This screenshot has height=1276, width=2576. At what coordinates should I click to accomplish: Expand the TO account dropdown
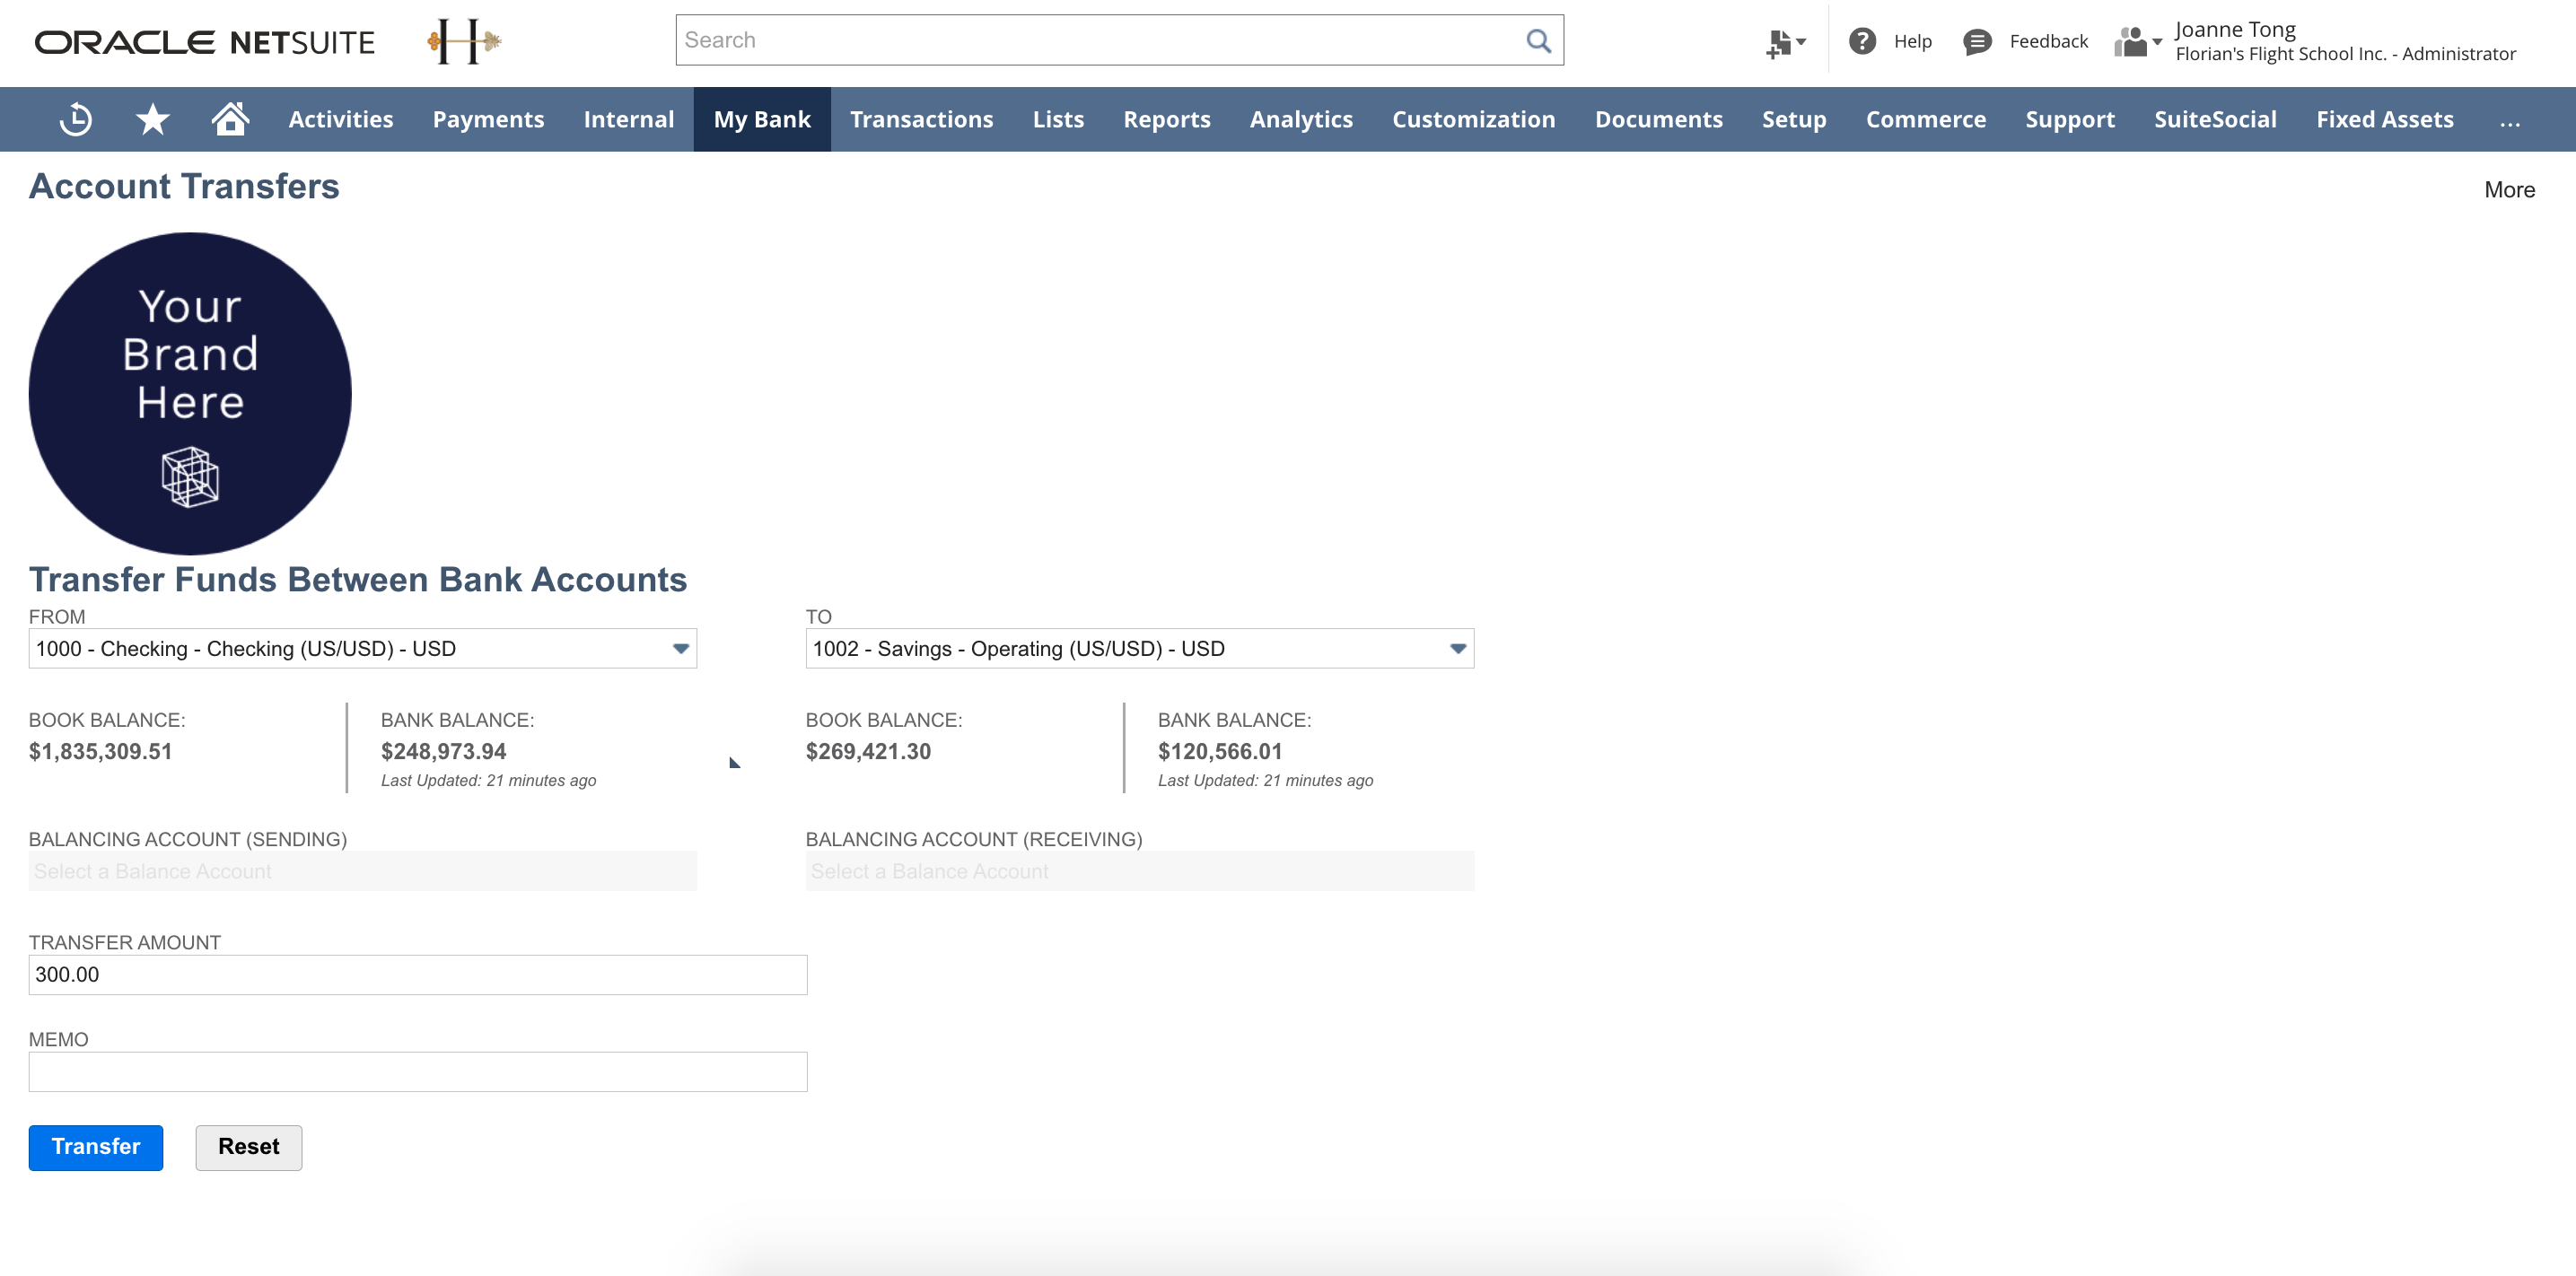[1457, 649]
